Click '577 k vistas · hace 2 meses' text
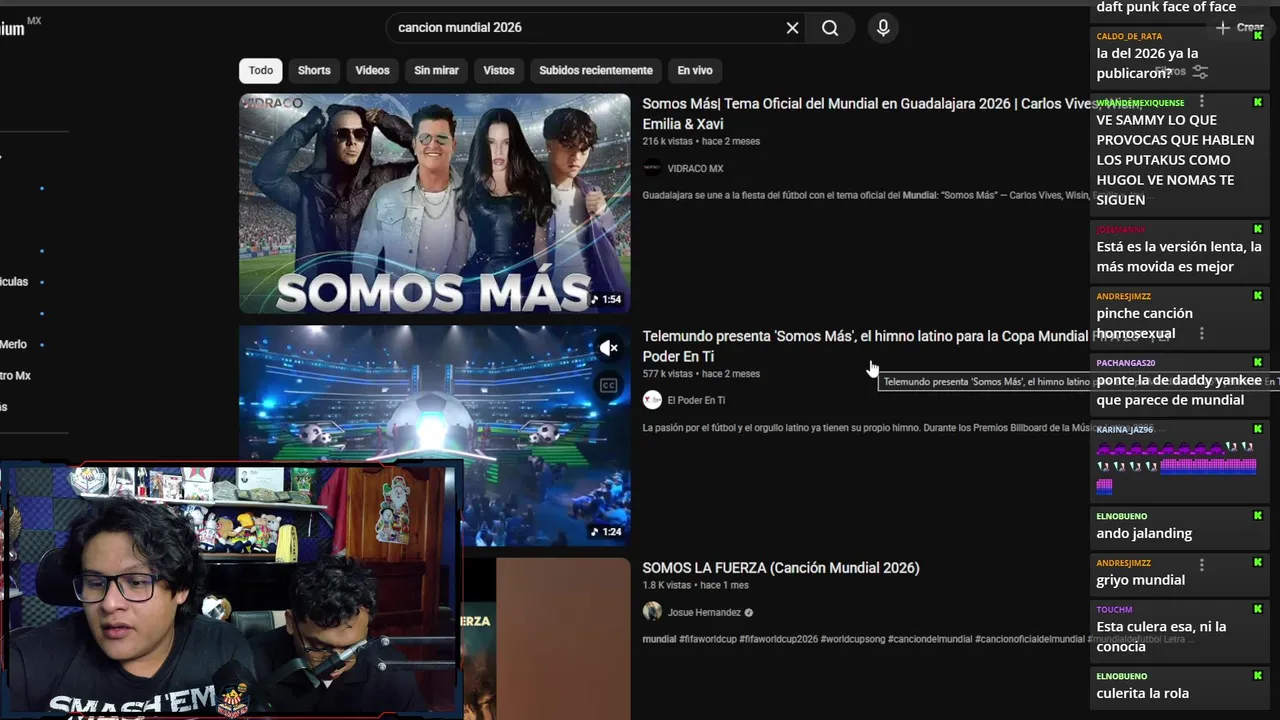Image resolution: width=1280 pixels, height=720 pixels. 701,374
